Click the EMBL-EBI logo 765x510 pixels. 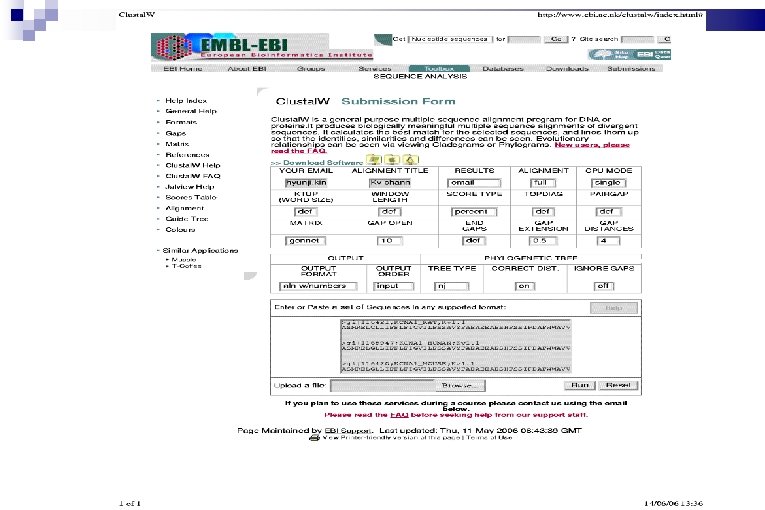click(262, 47)
